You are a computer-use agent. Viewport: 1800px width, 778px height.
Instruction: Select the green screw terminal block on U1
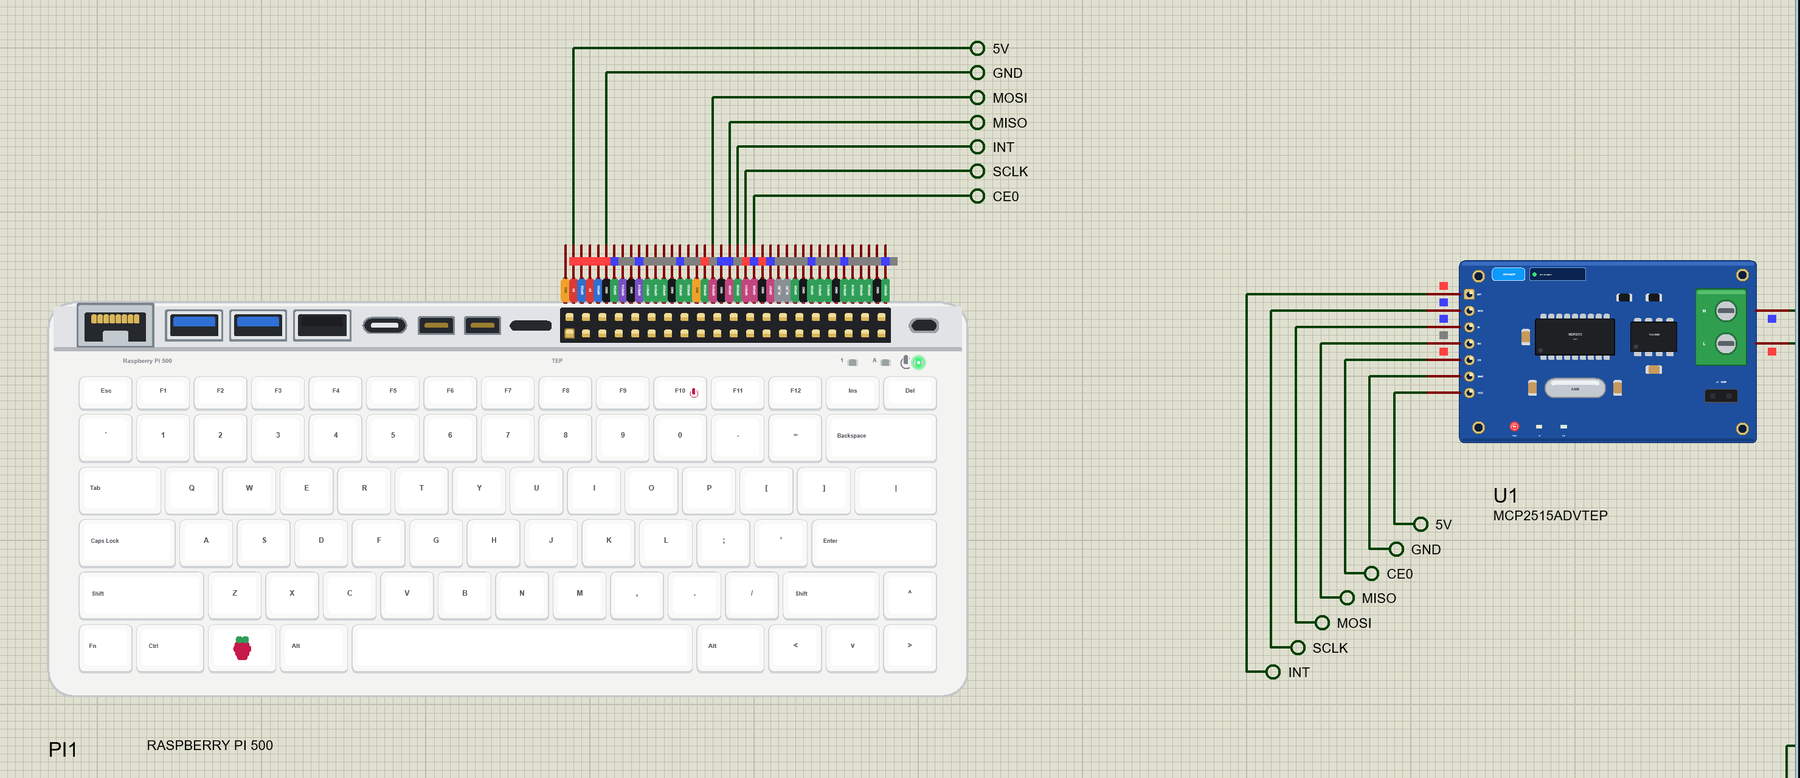tap(1721, 326)
